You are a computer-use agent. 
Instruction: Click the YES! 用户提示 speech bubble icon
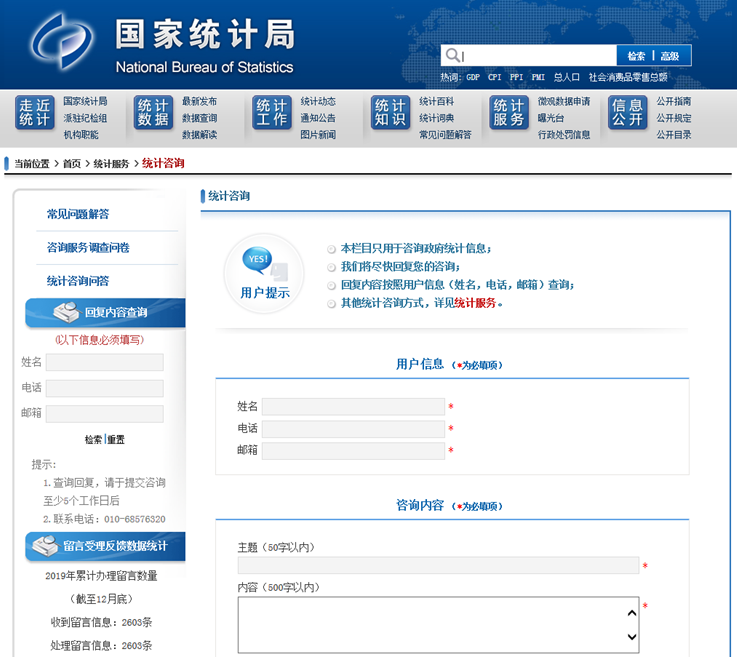coord(257,262)
